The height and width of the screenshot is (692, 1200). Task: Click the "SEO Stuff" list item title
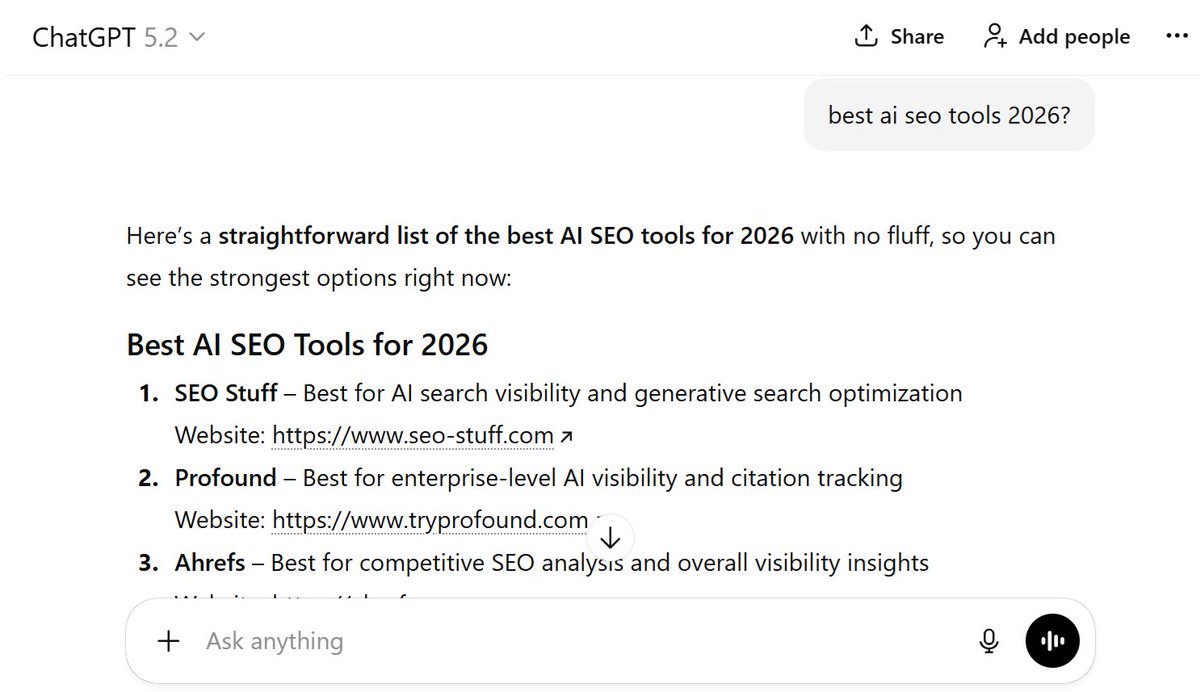(x=226, y=393)
